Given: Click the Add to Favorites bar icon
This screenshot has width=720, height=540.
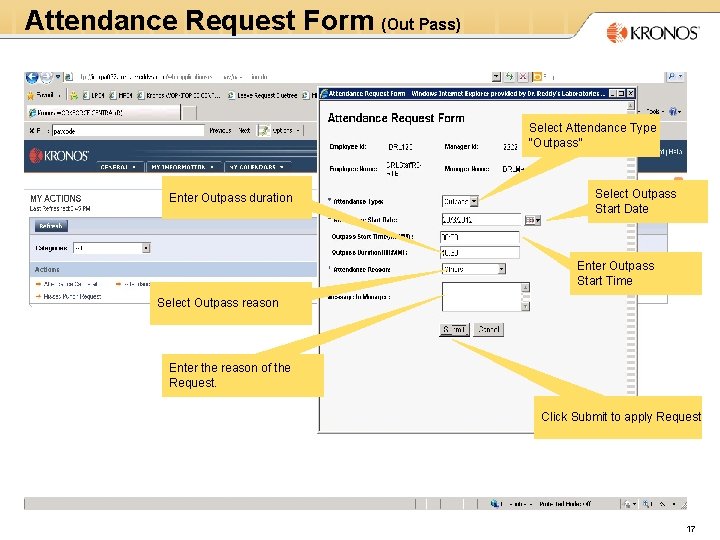Looking at the screenshot, I should (73, 96).
